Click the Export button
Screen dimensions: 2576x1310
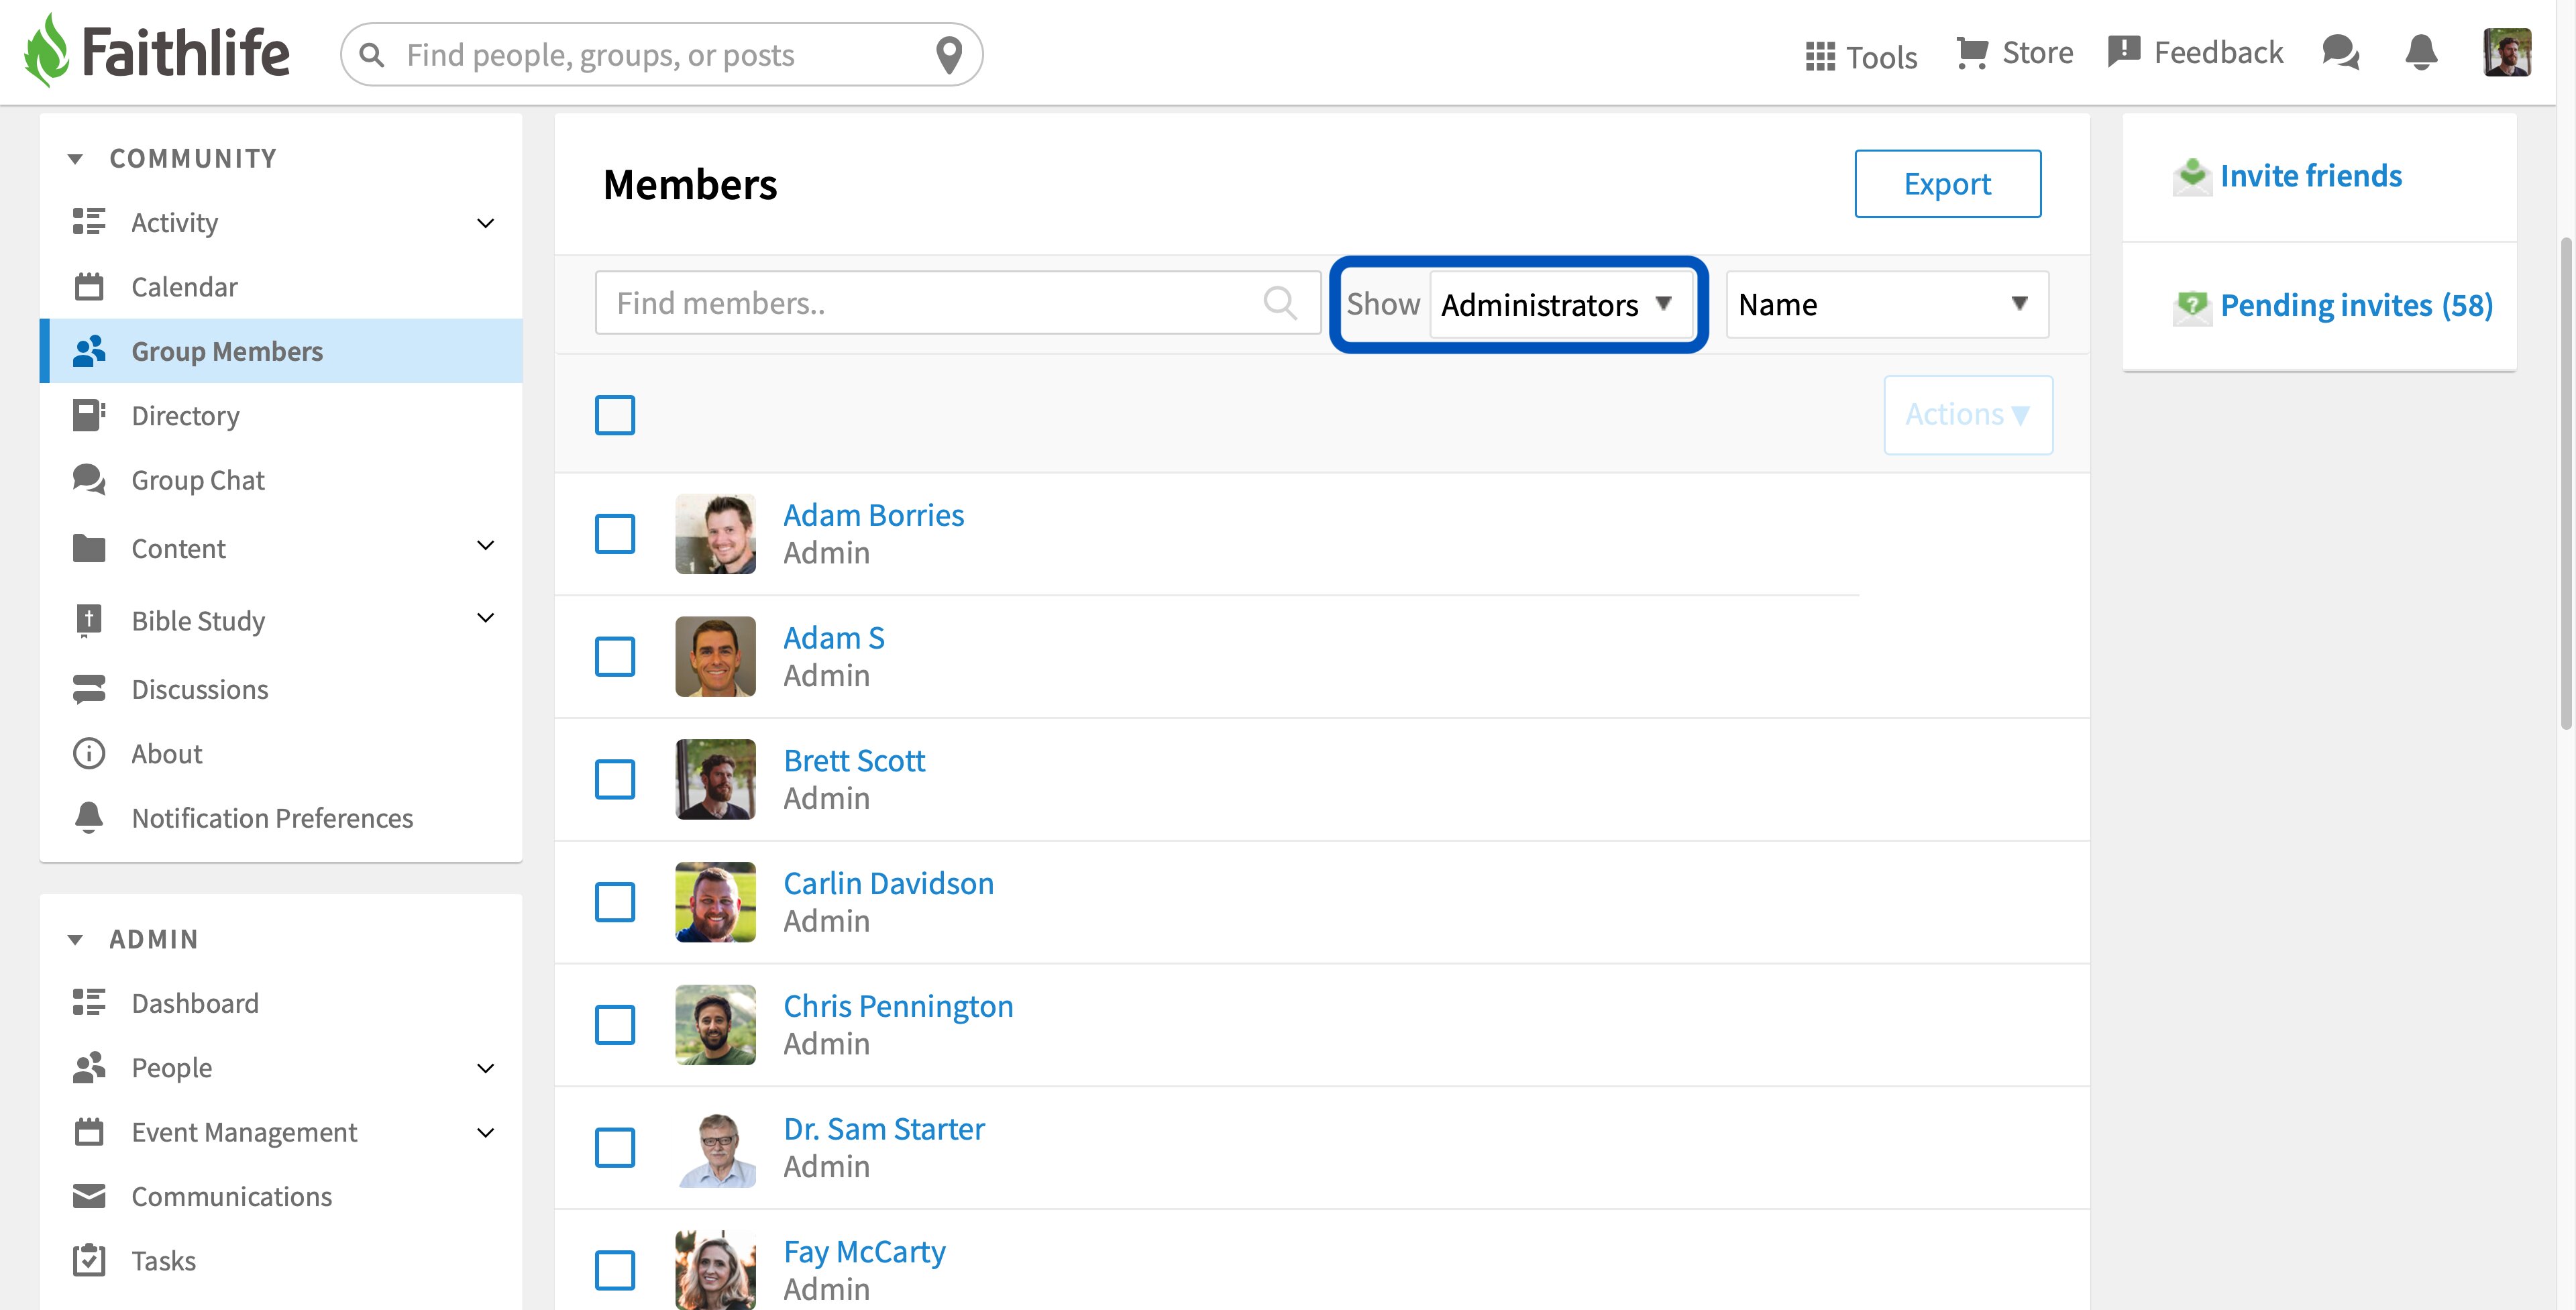point(1947,184)
